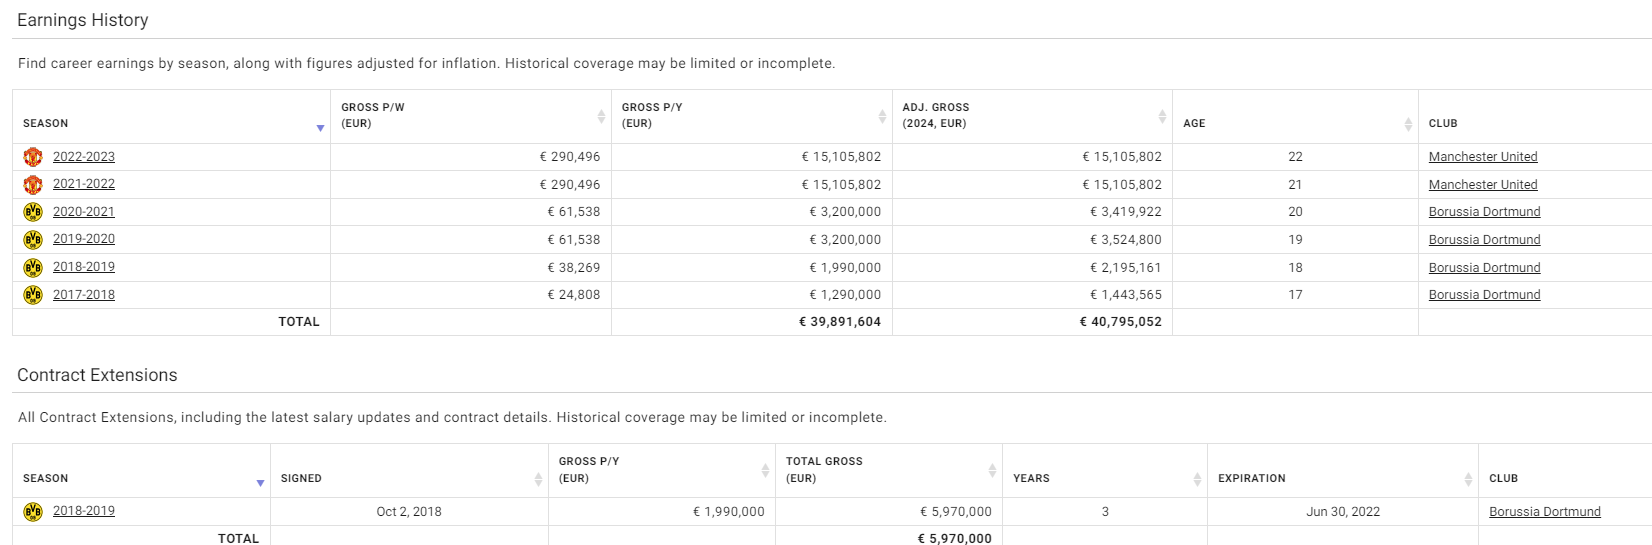Sort earnings by Gross P/Y column
1652x545 pixels.
(x=882, y=116)
